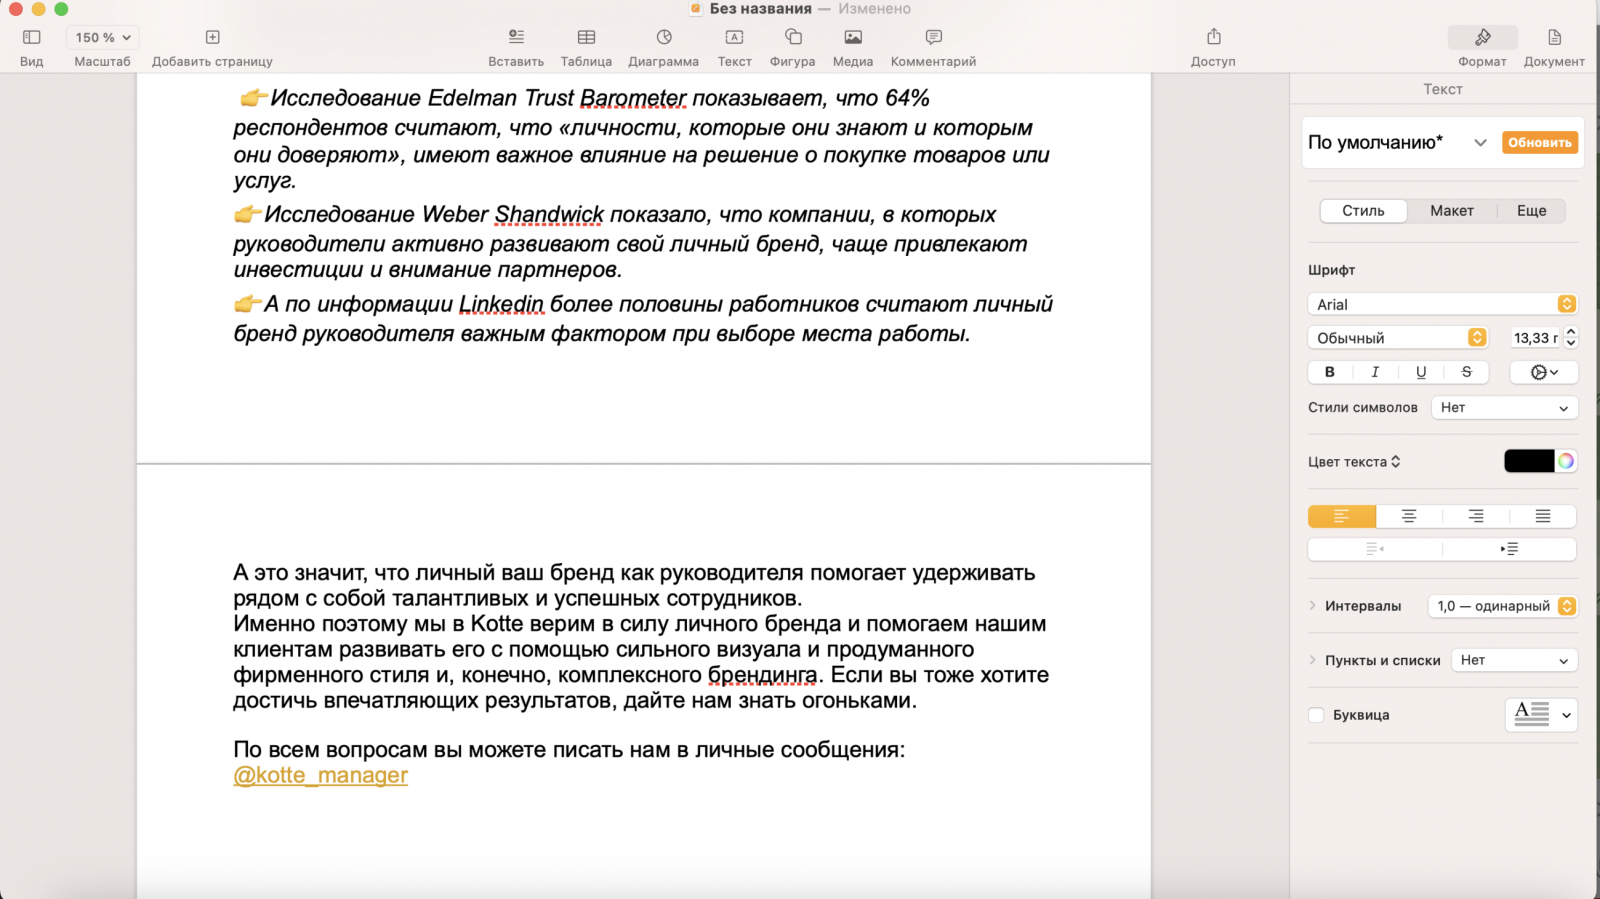Toggle italic text formatting
This screenshot has height=899, width=1600.
[x=1375, y=372]
